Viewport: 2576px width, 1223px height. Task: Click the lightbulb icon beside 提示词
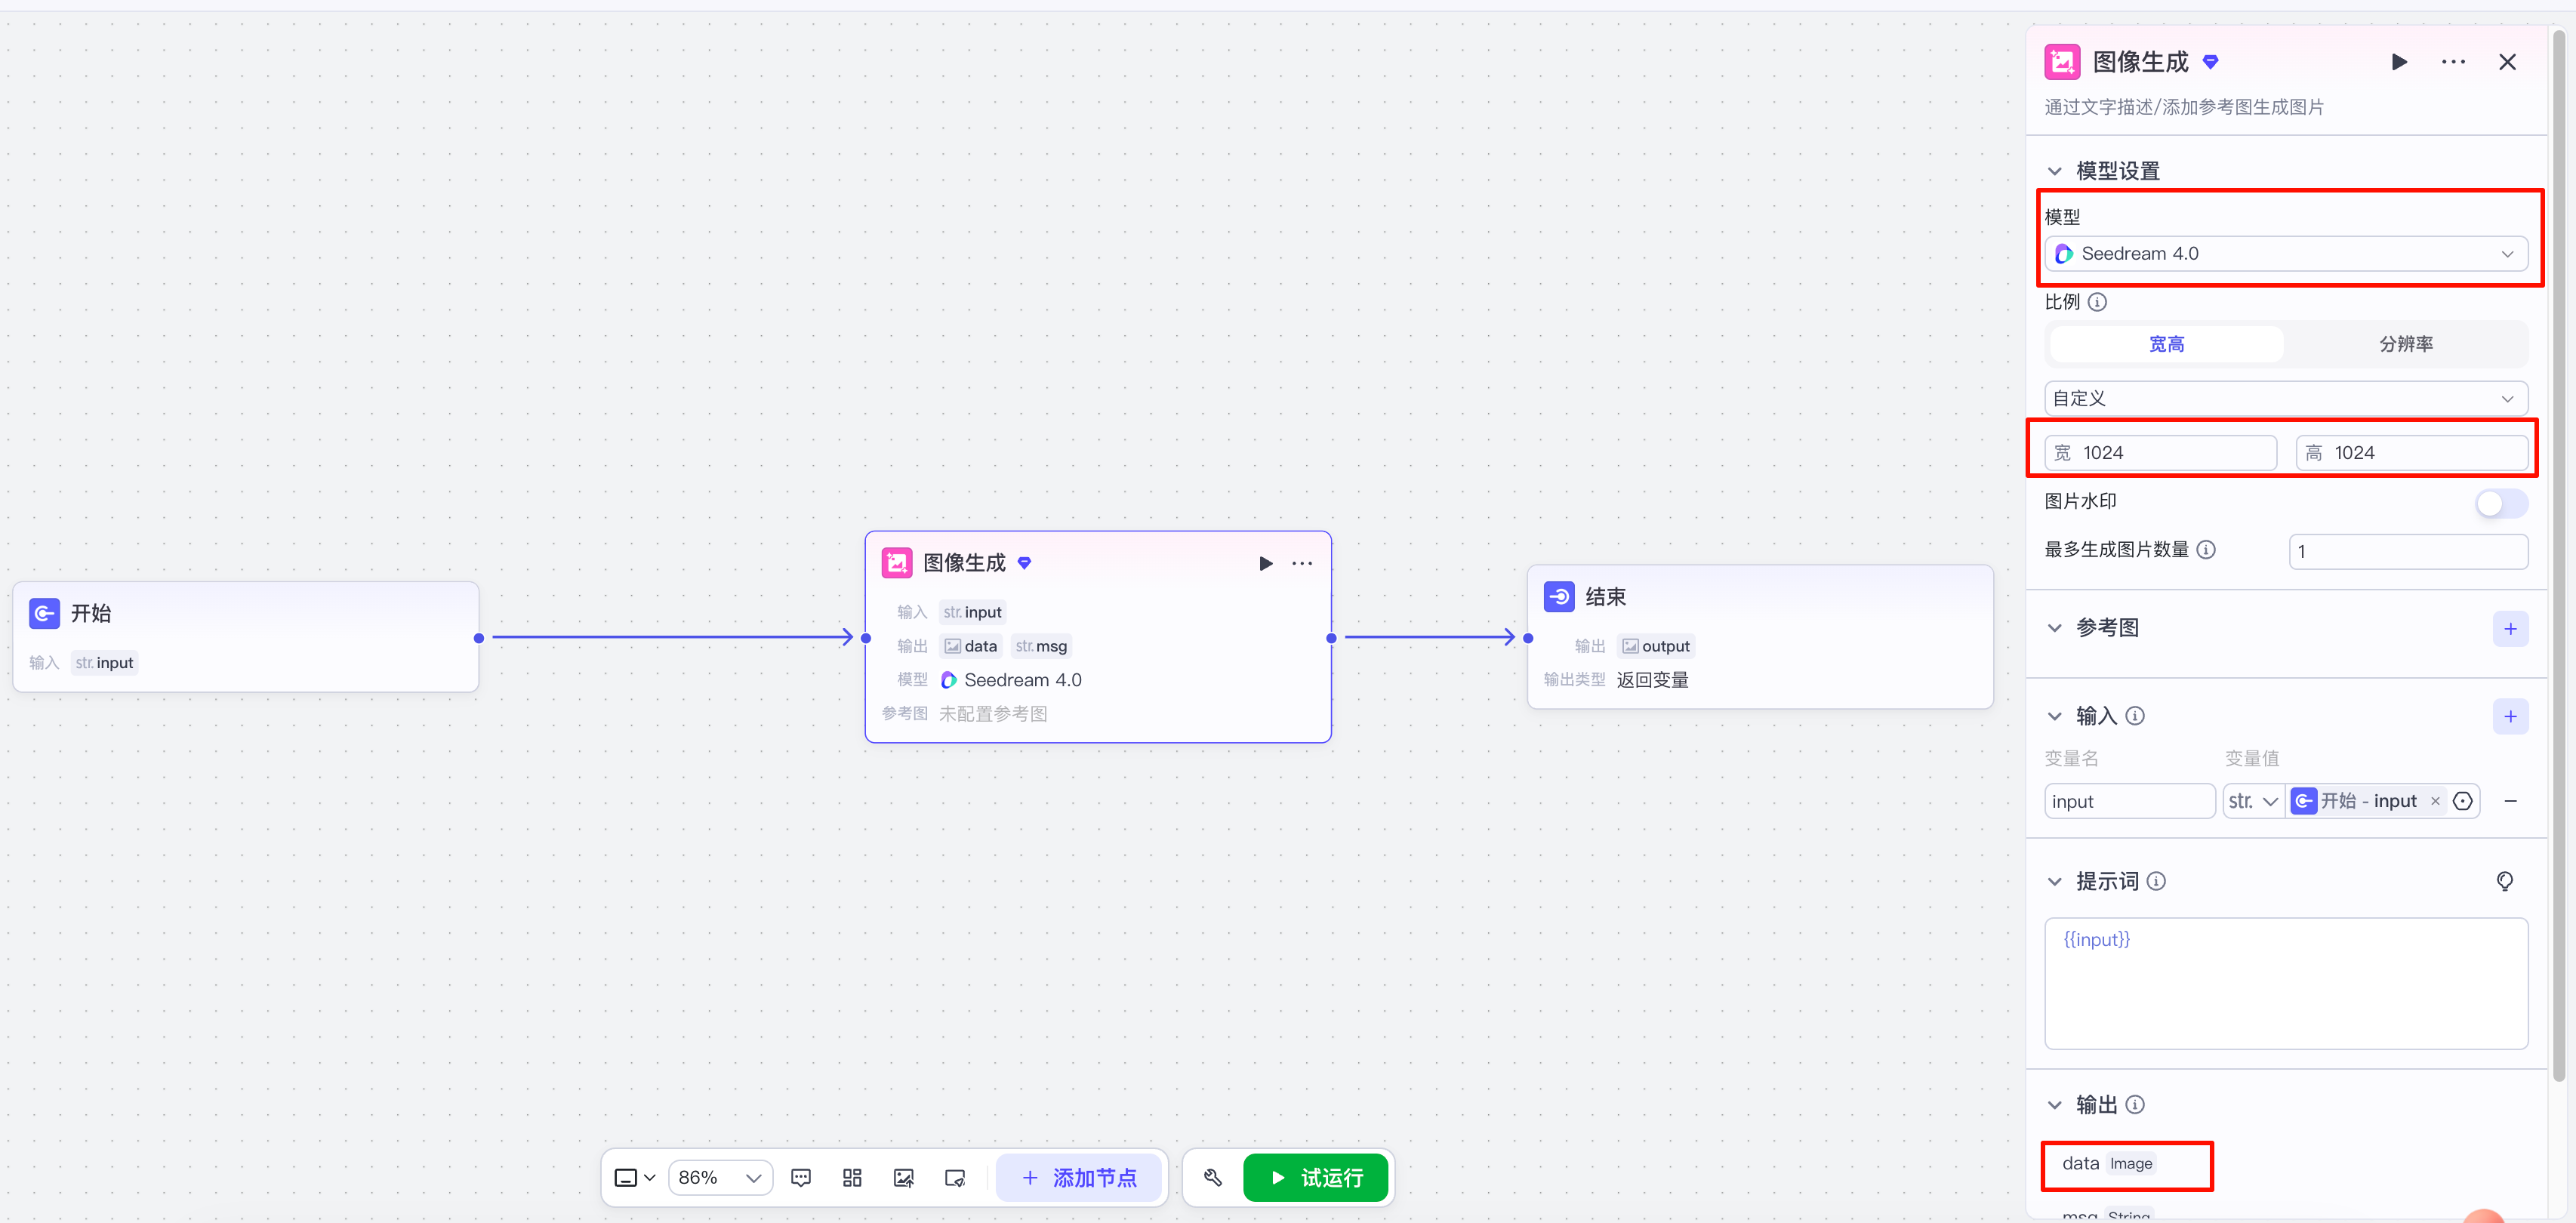pos(2504,881)
